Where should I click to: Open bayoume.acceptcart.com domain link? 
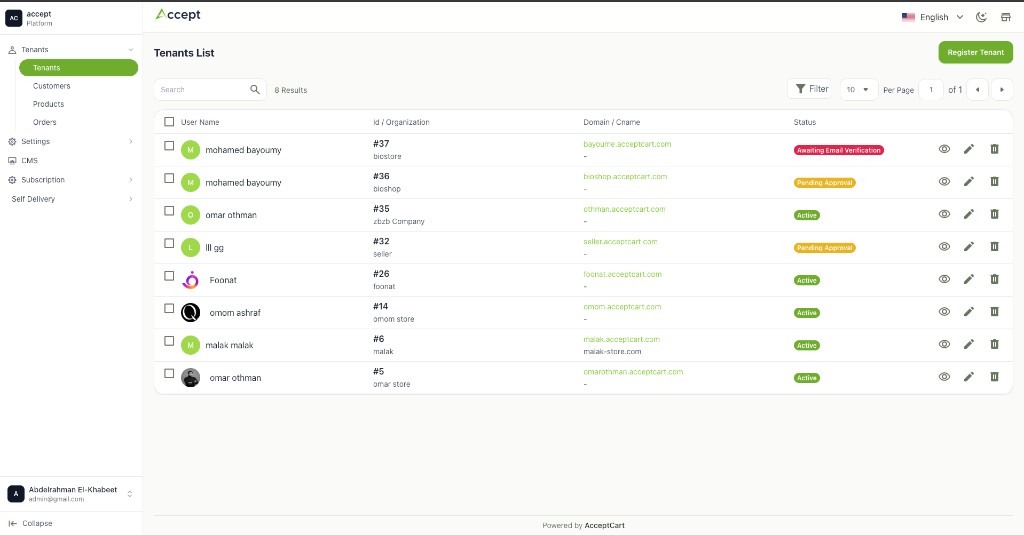pos(627,144)
